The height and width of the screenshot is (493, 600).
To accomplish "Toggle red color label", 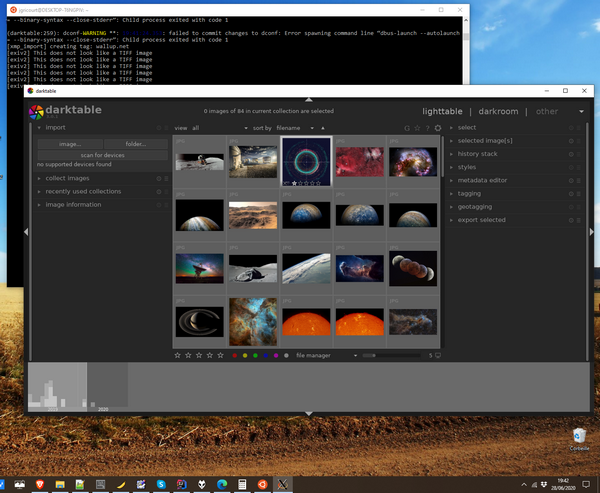I will (x=235, y=356).
